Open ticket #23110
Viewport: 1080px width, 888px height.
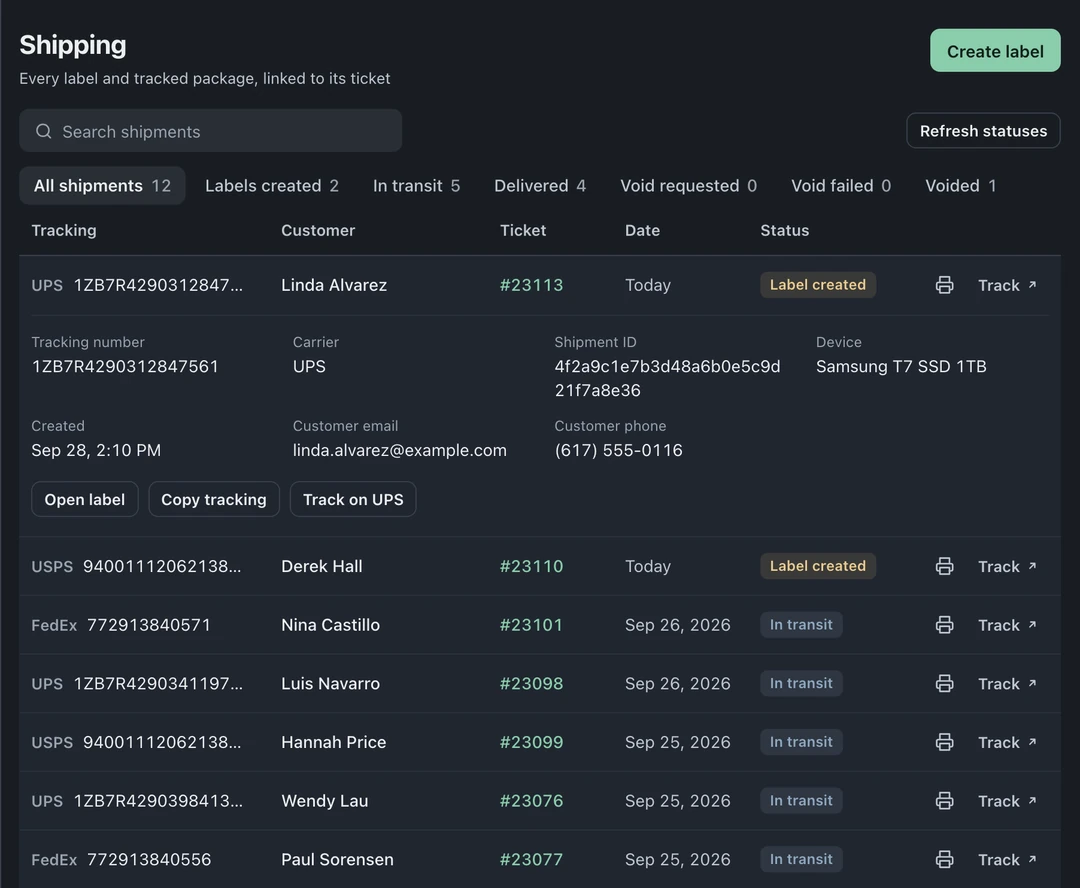531,566
